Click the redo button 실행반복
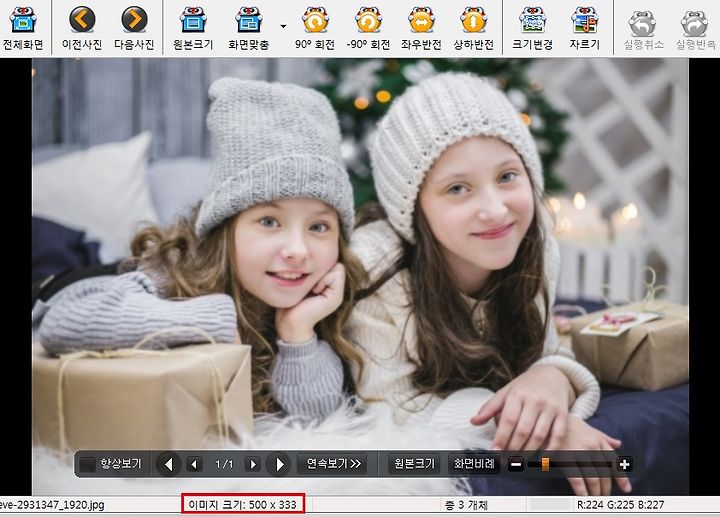This screenshot has height=517, width=720. 695,28
